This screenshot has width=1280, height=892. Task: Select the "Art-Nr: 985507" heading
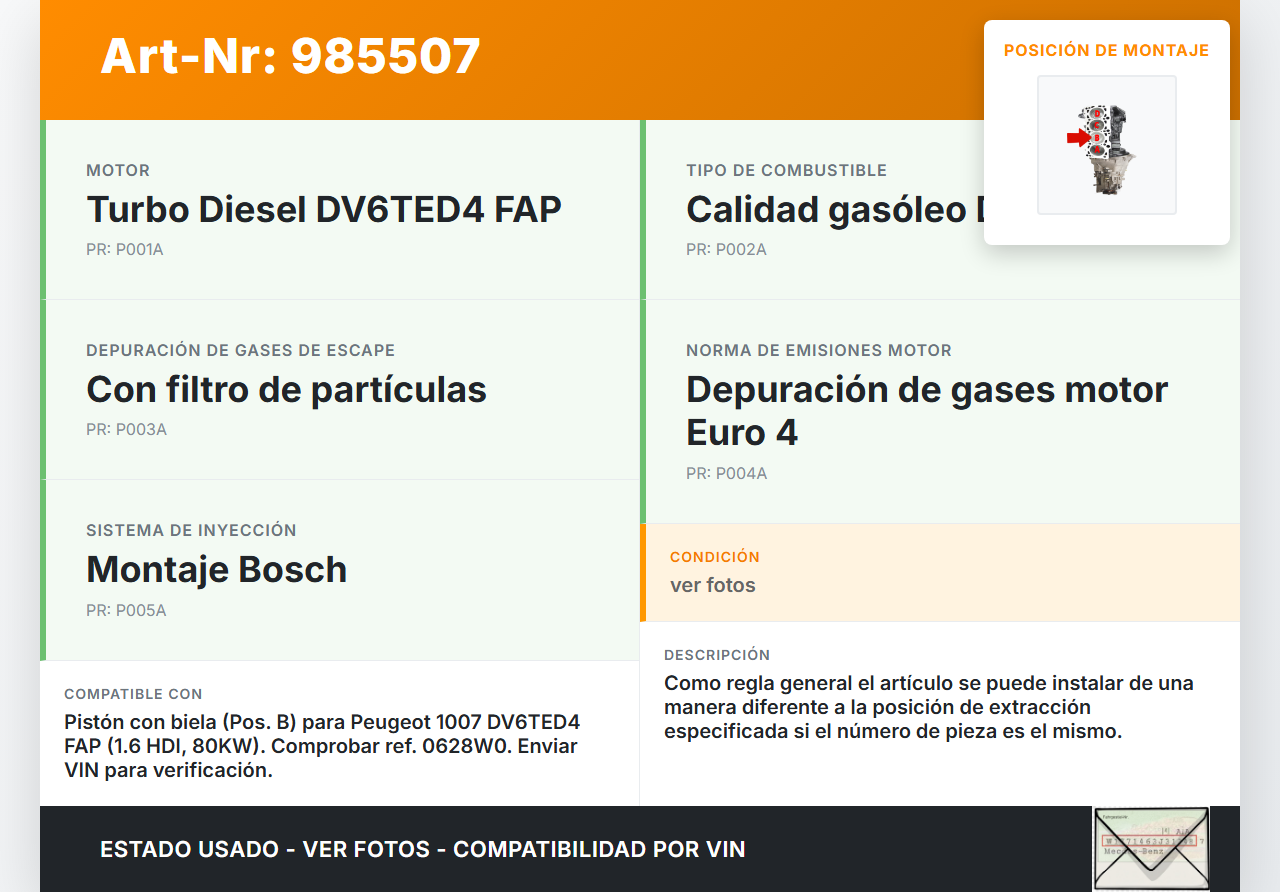[291, 56]
